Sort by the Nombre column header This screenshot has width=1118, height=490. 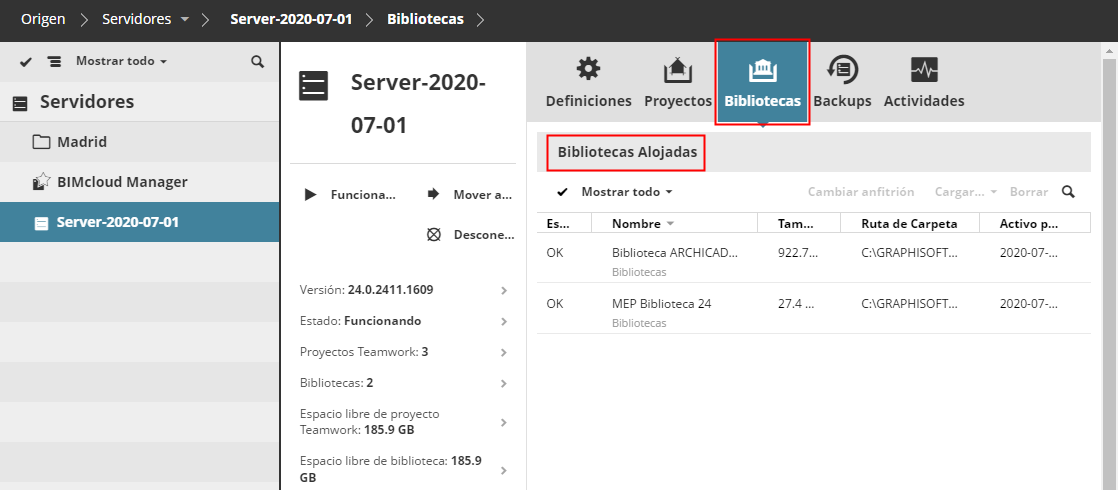[x=674, y=223]
